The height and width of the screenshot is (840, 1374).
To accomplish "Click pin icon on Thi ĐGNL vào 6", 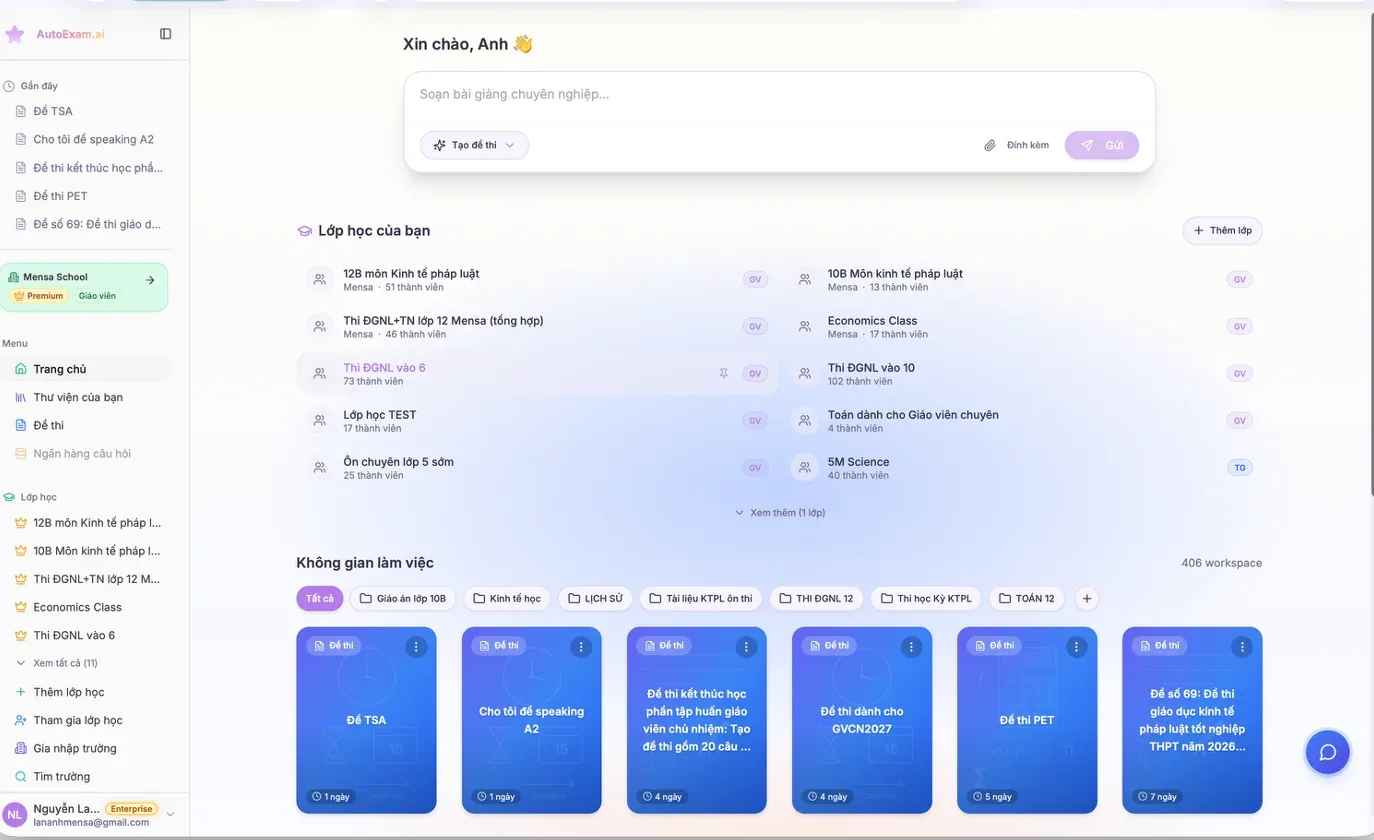I will click(x=724, y=373).
